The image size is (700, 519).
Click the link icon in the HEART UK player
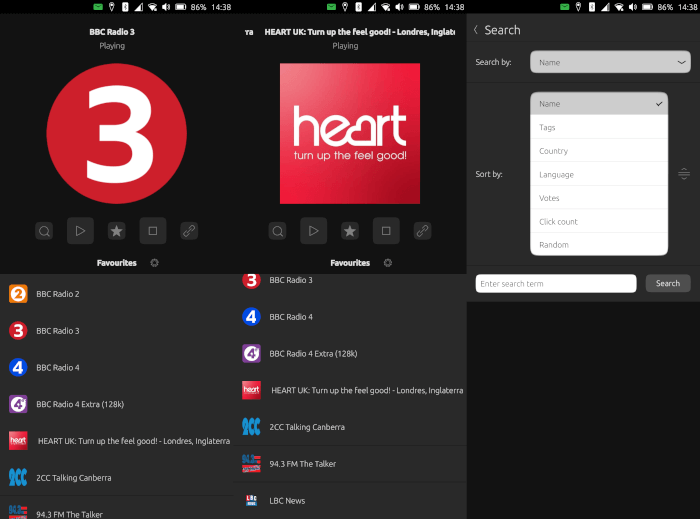pyautogui.click(x=422, y=231)
